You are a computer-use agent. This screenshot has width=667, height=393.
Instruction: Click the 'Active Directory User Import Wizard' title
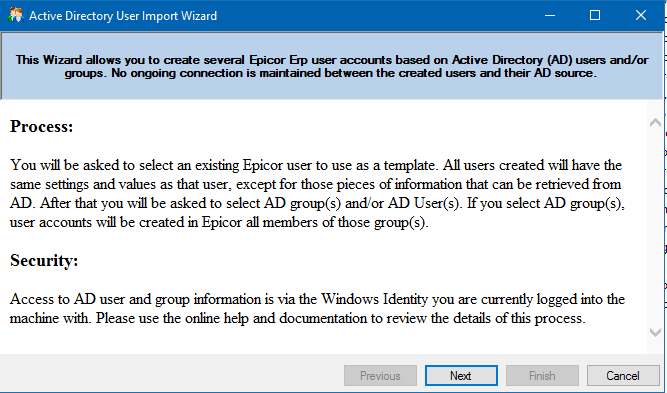[123, 16]
